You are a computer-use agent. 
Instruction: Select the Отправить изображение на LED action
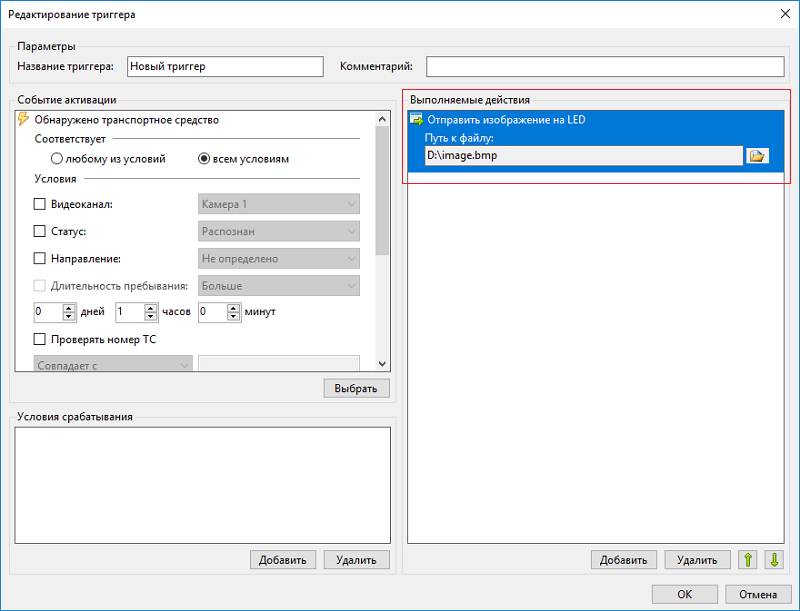pos(595,119)
